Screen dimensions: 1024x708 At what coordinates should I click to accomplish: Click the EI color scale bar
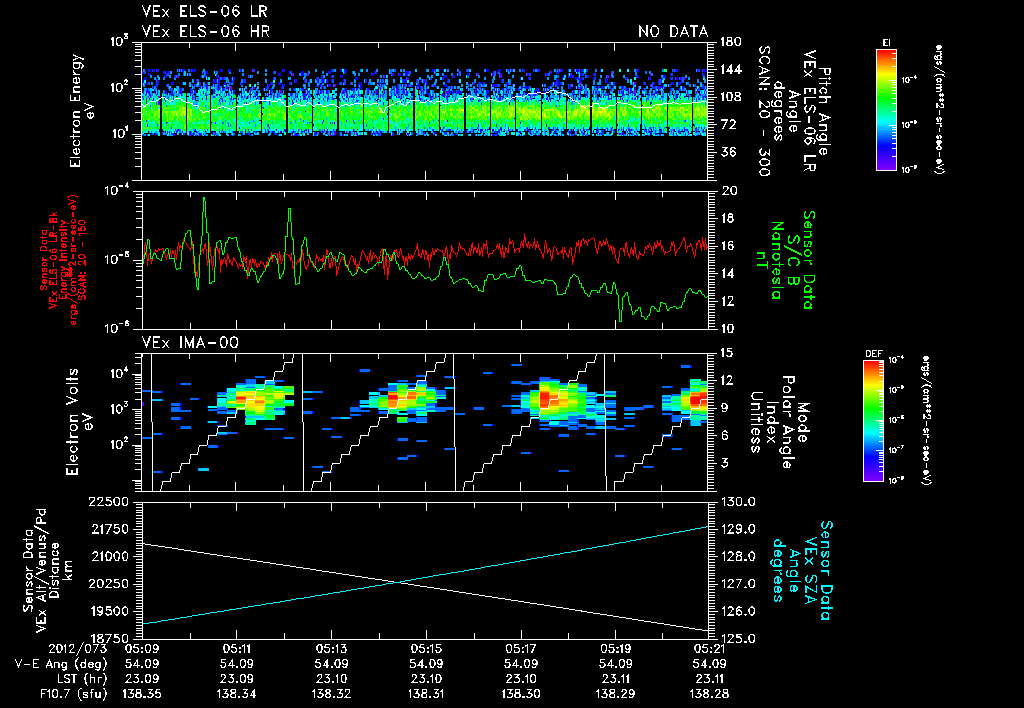(x=886, y=109)
